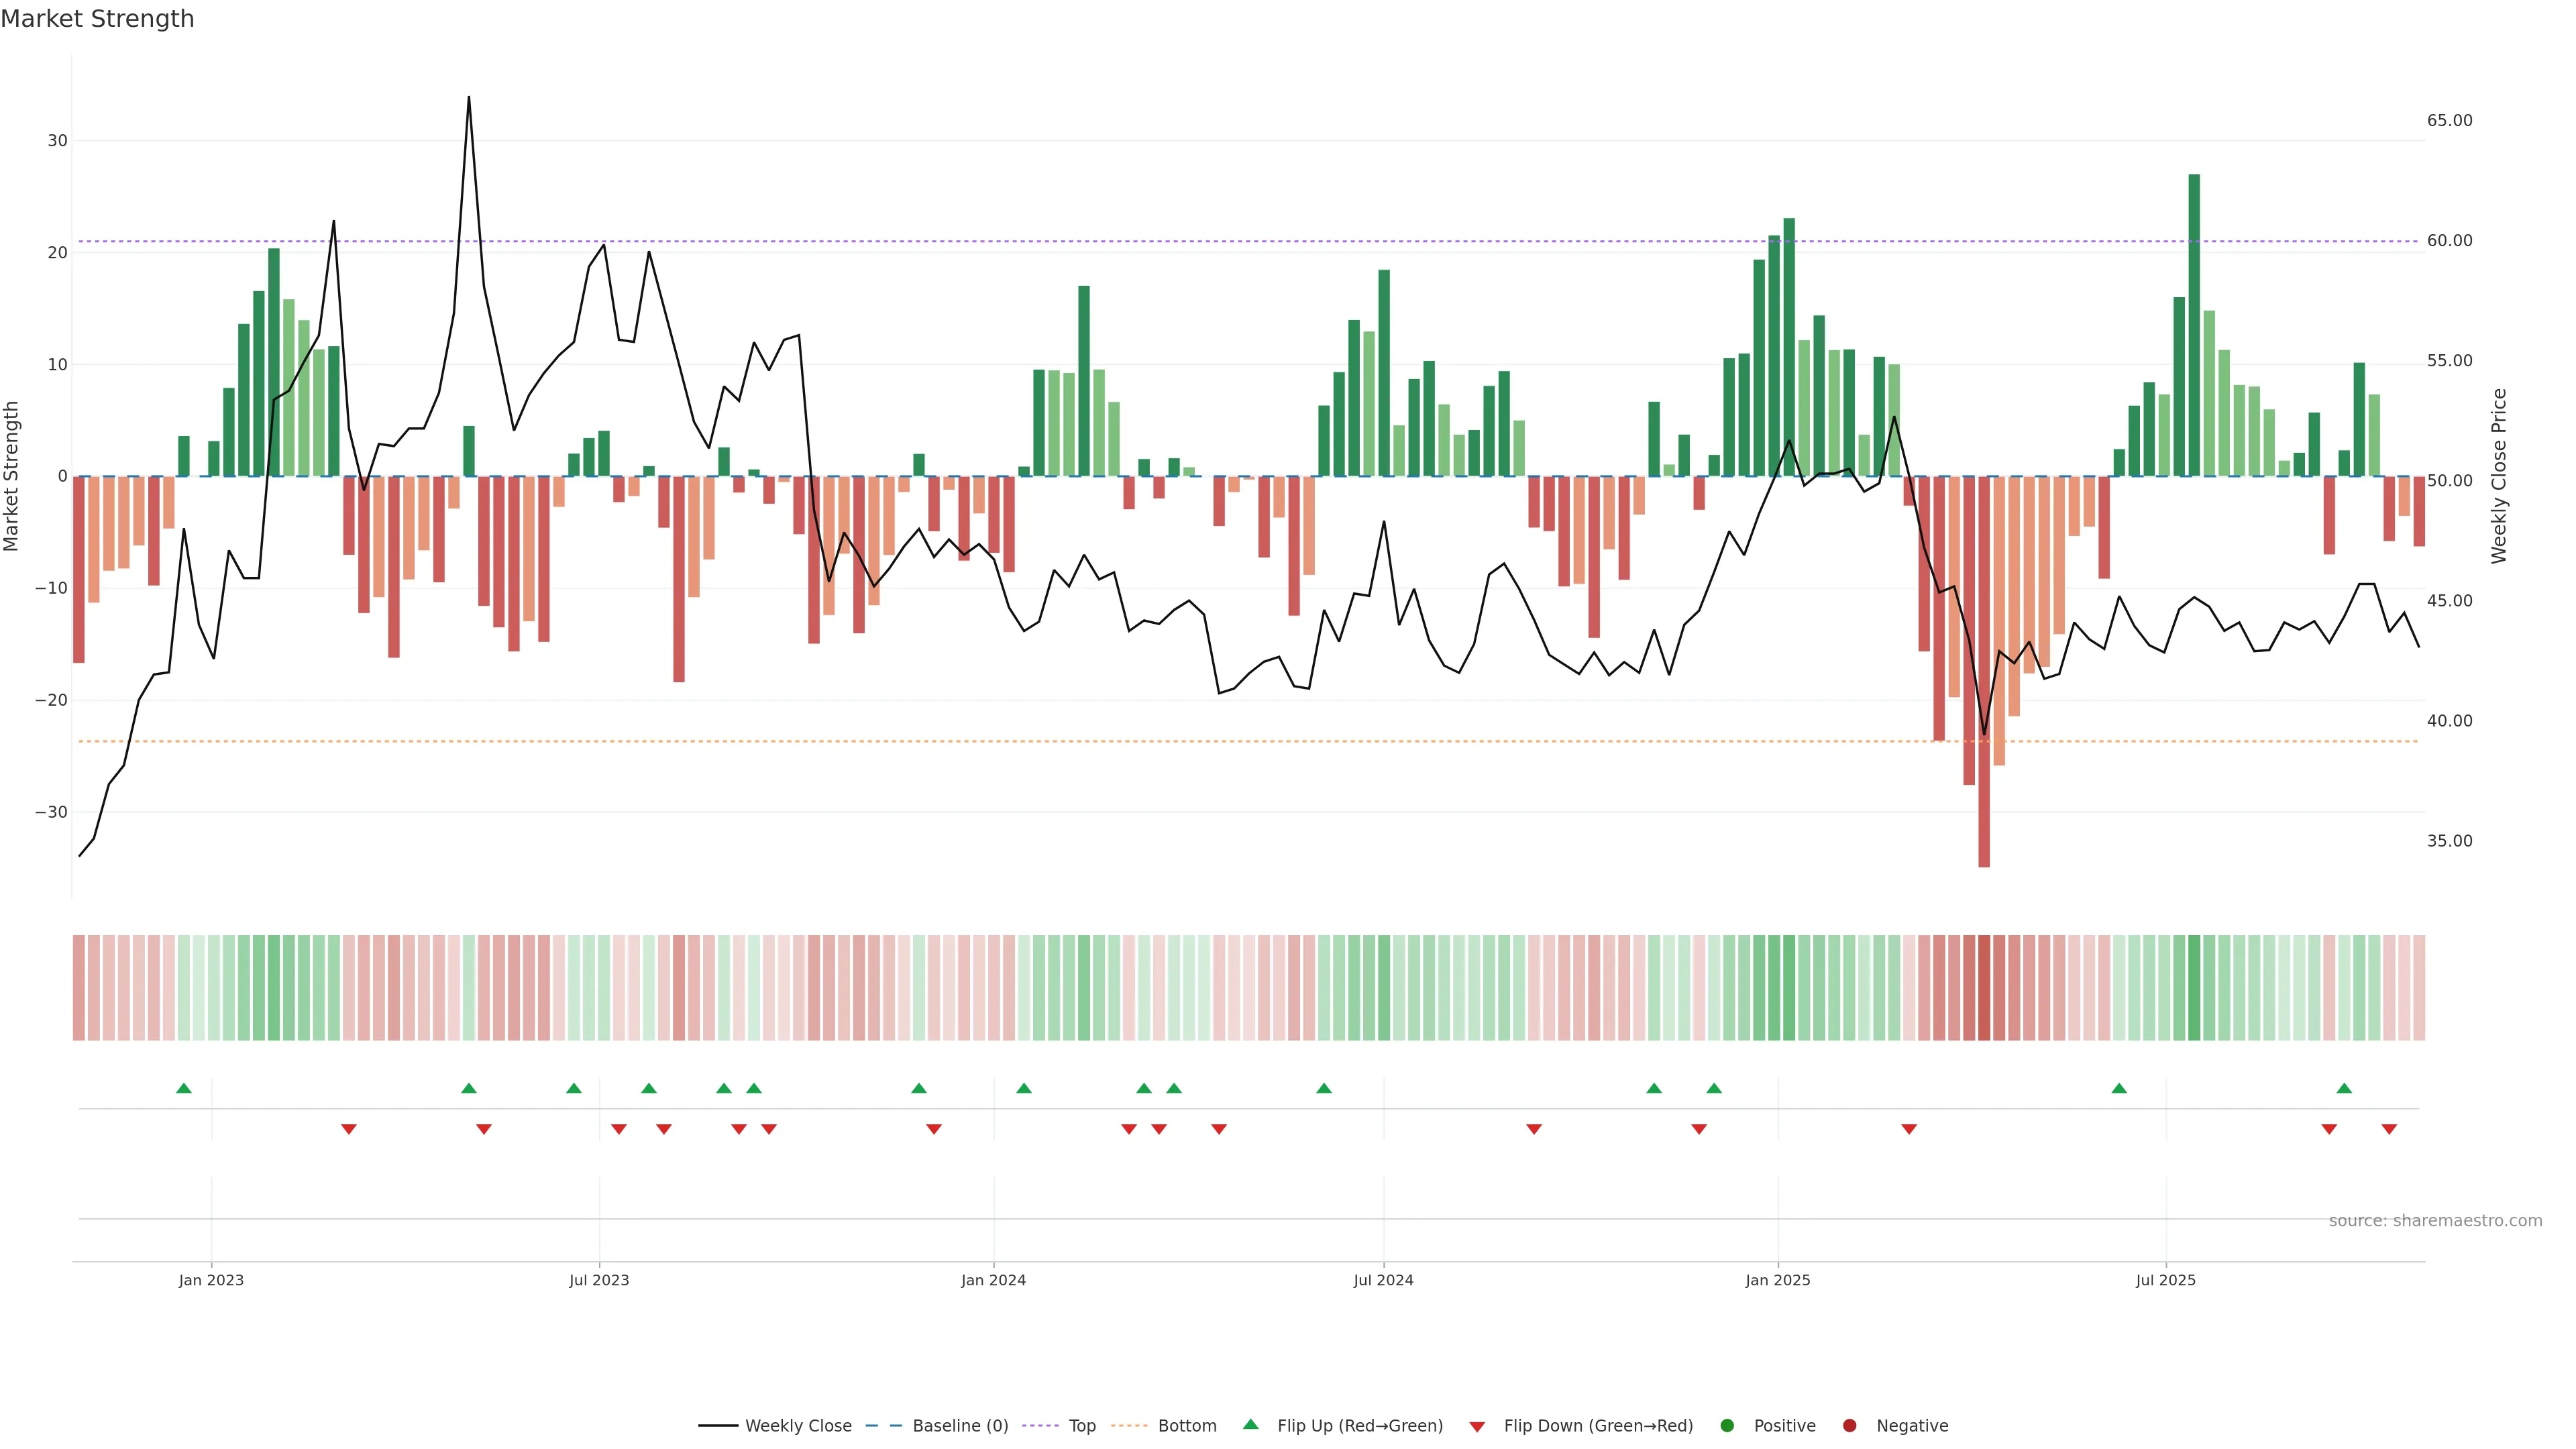Click the green flip-up marker just after Jan 2024
This screenshot has height=1449, width=2576.
point(1024,1088)
